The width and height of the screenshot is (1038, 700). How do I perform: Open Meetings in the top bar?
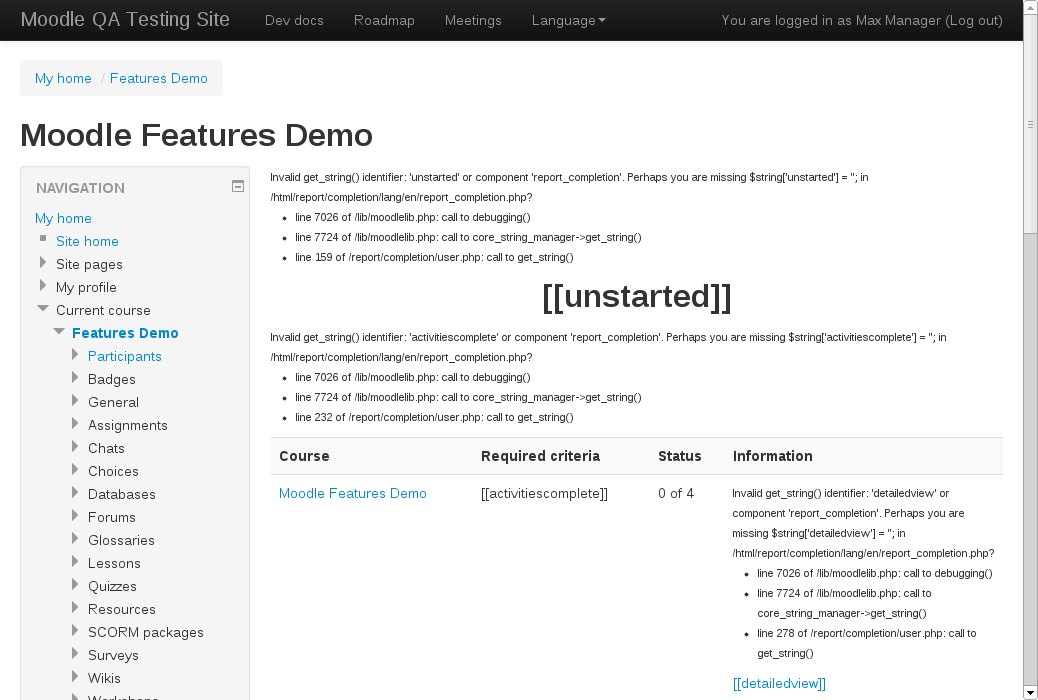point(473,21)
